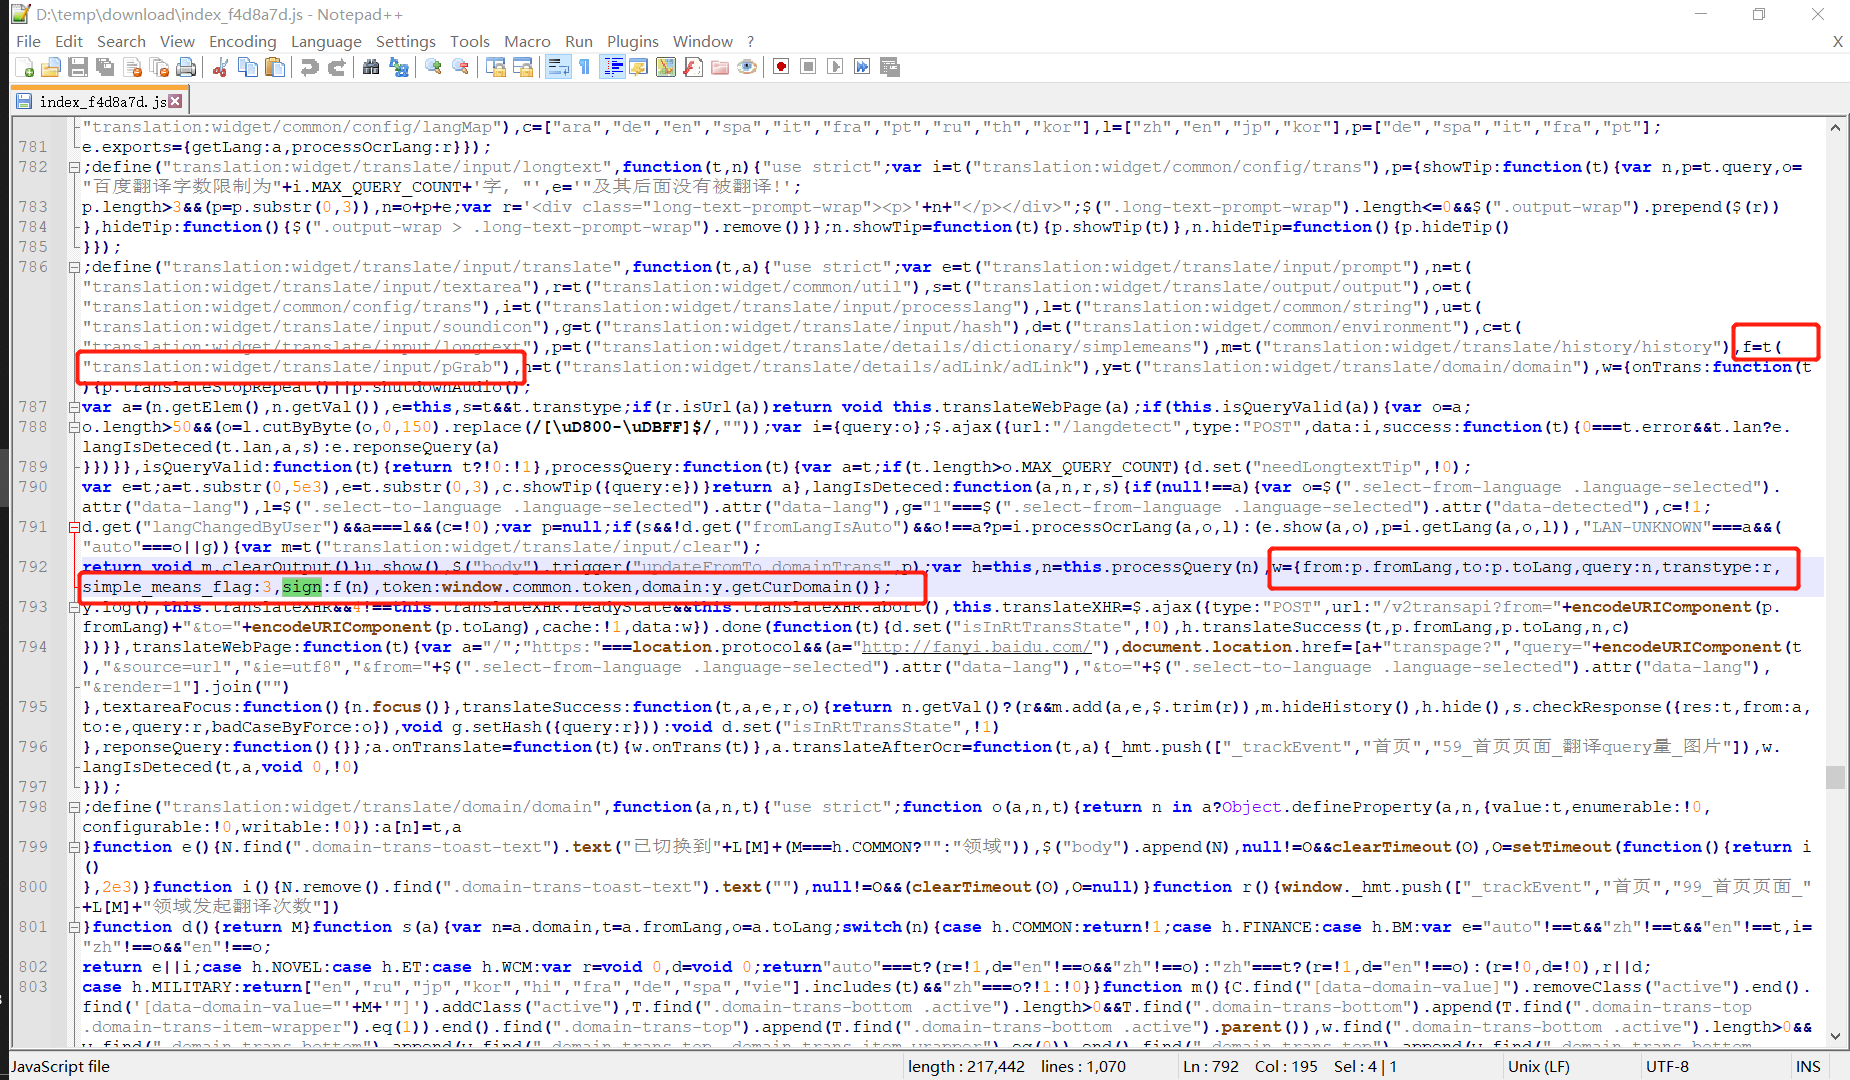1850x1080 pixels.
Task: Open Find with the binoculars icon
Action: [371, 67]
